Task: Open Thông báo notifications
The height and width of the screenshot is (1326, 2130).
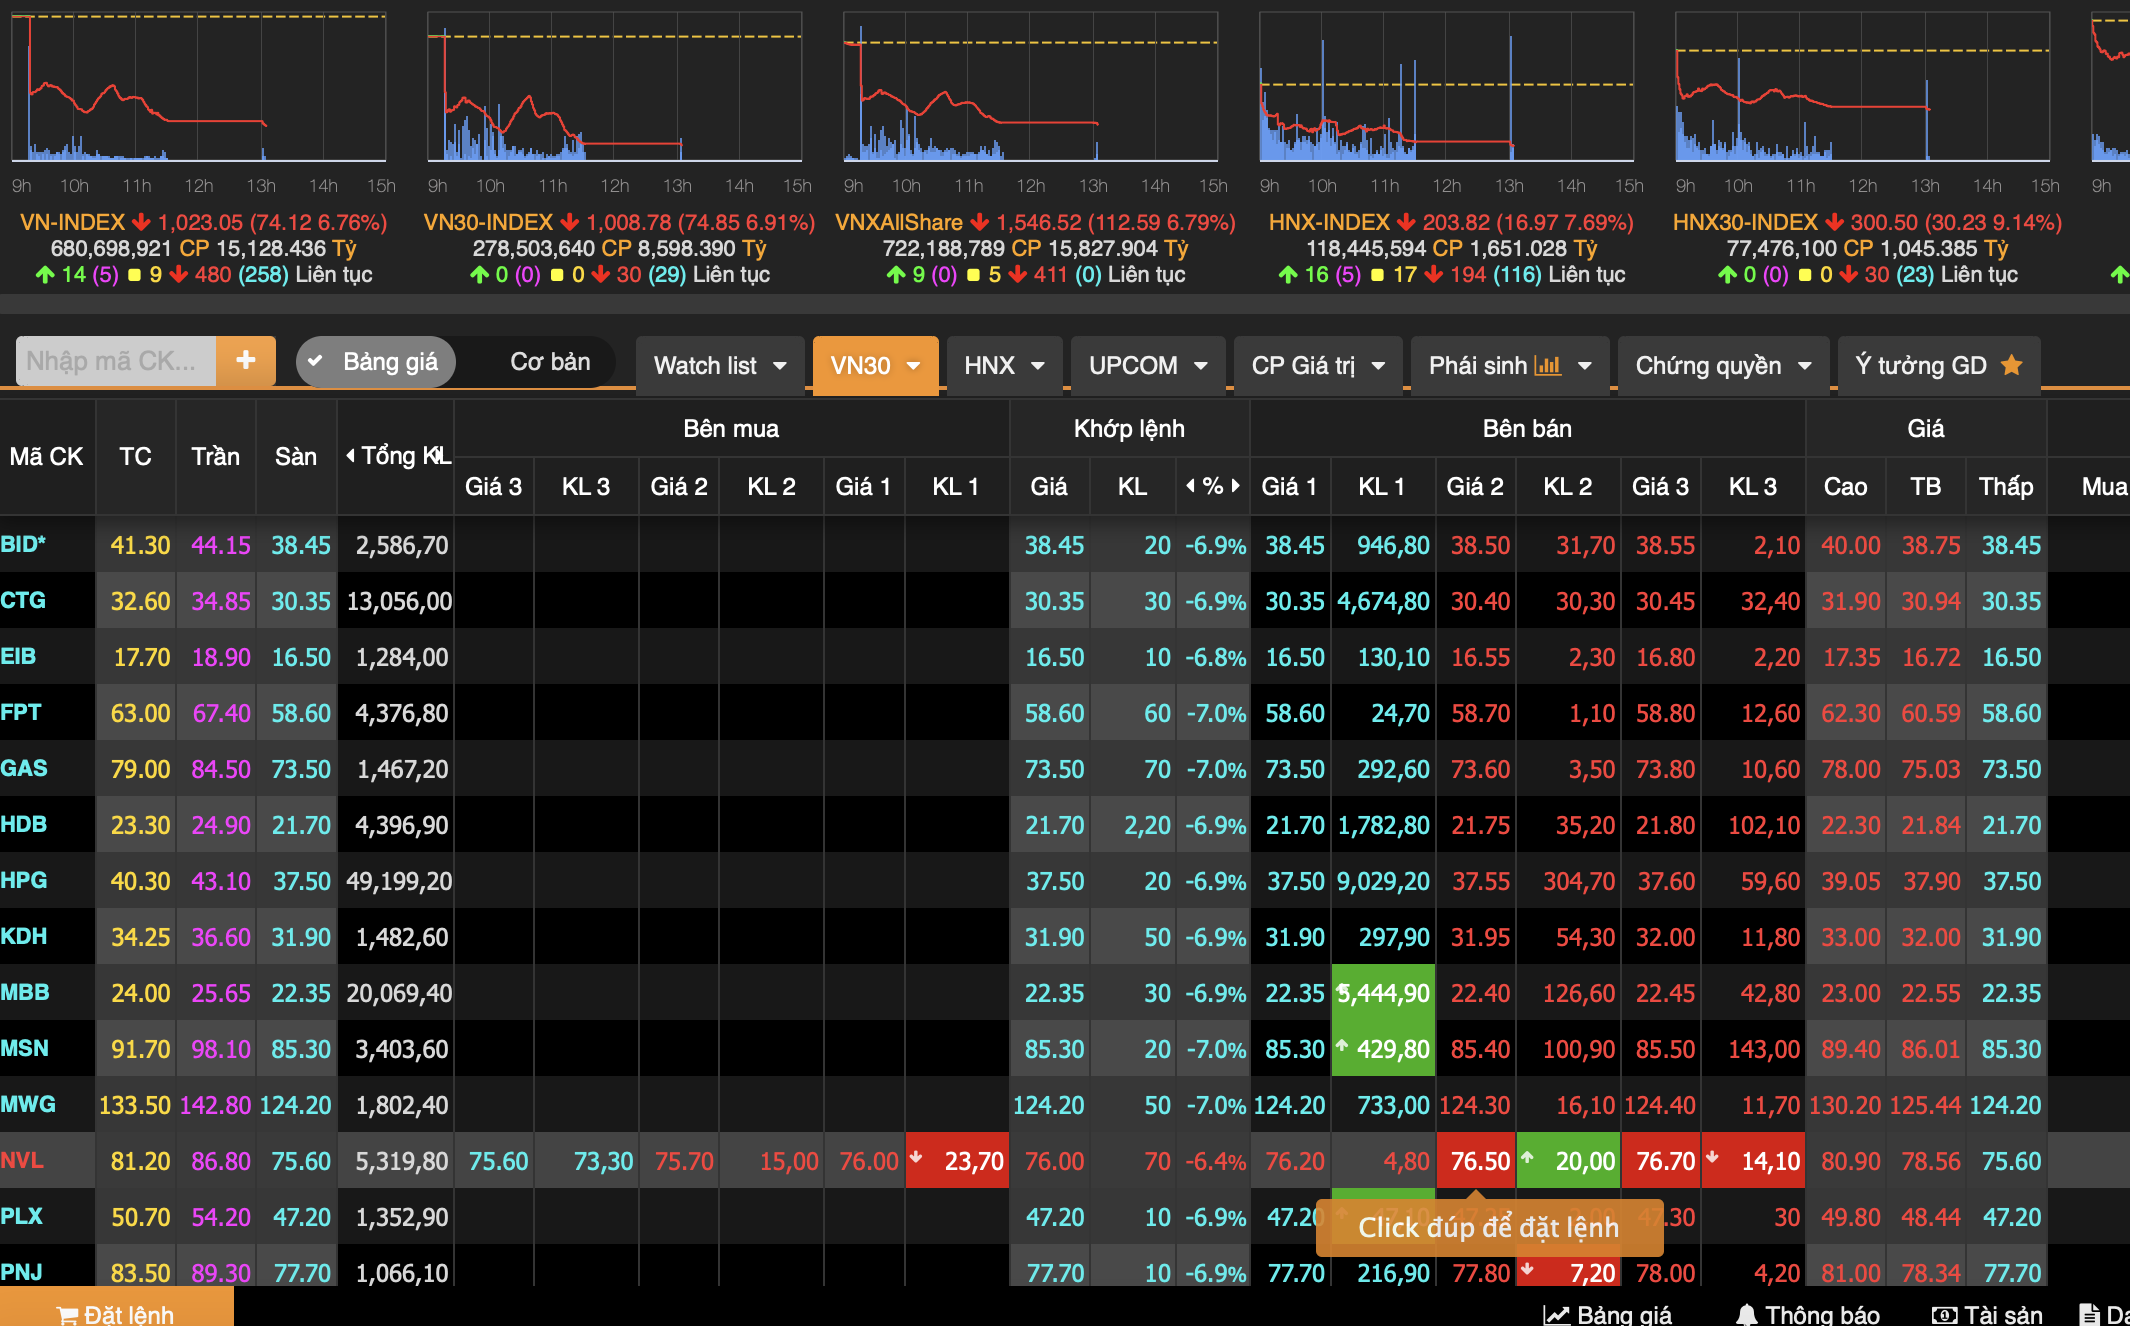Action: coord(1809,1315)
